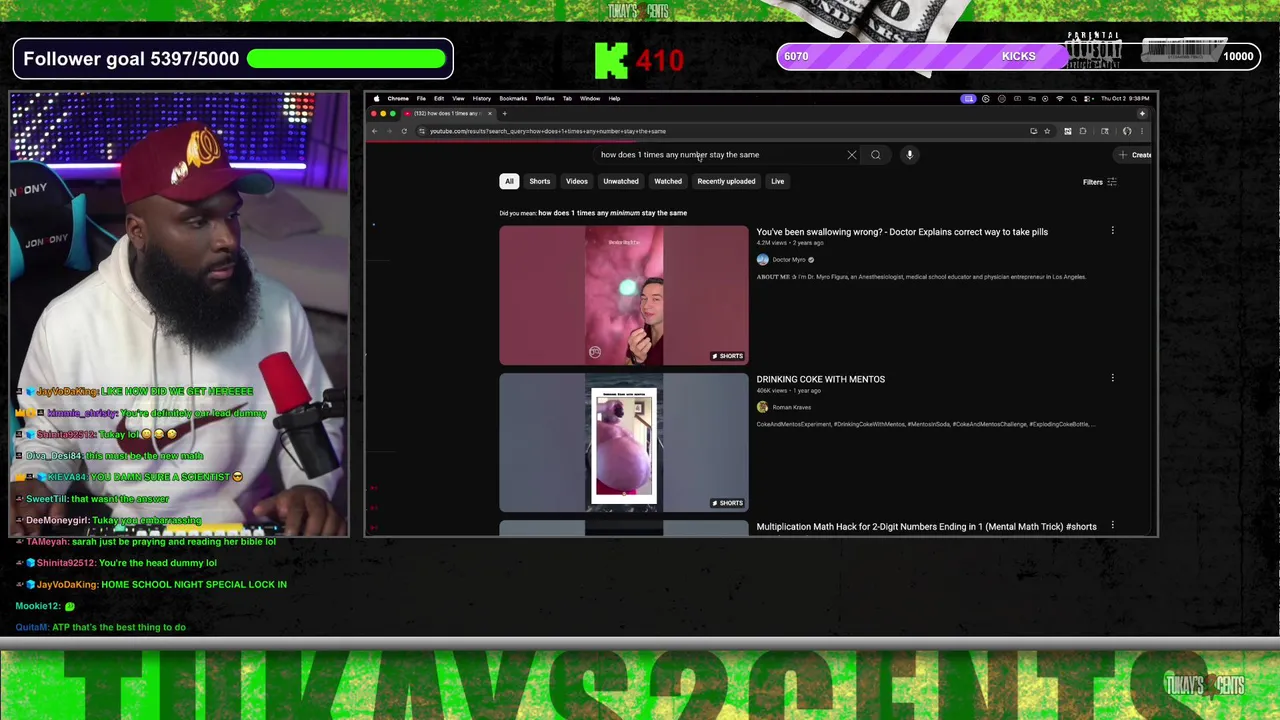Viewport: 1280px width, 720px height.
Task: Click the Doctor Myro channel avatar
Action: pyautogui.click(x=762, y=260)
